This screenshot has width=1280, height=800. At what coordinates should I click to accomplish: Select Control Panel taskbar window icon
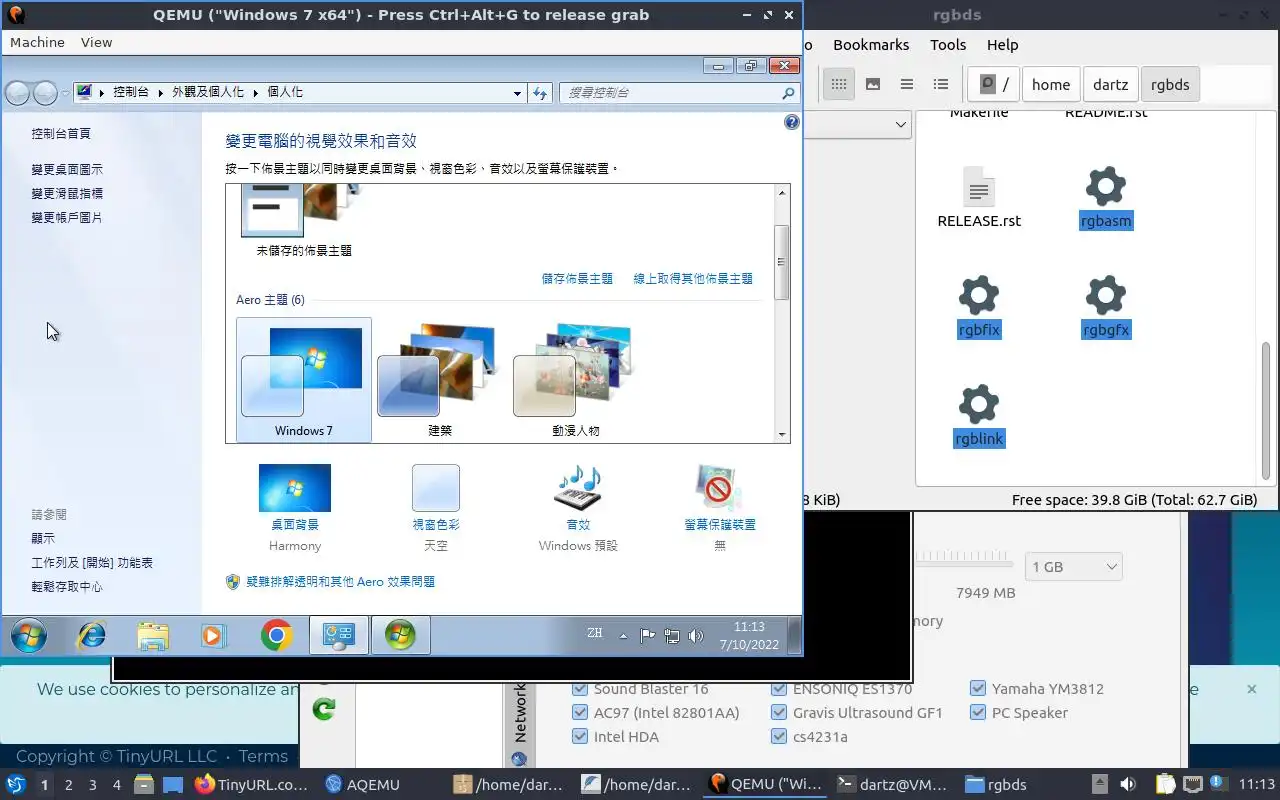point(338,635)
